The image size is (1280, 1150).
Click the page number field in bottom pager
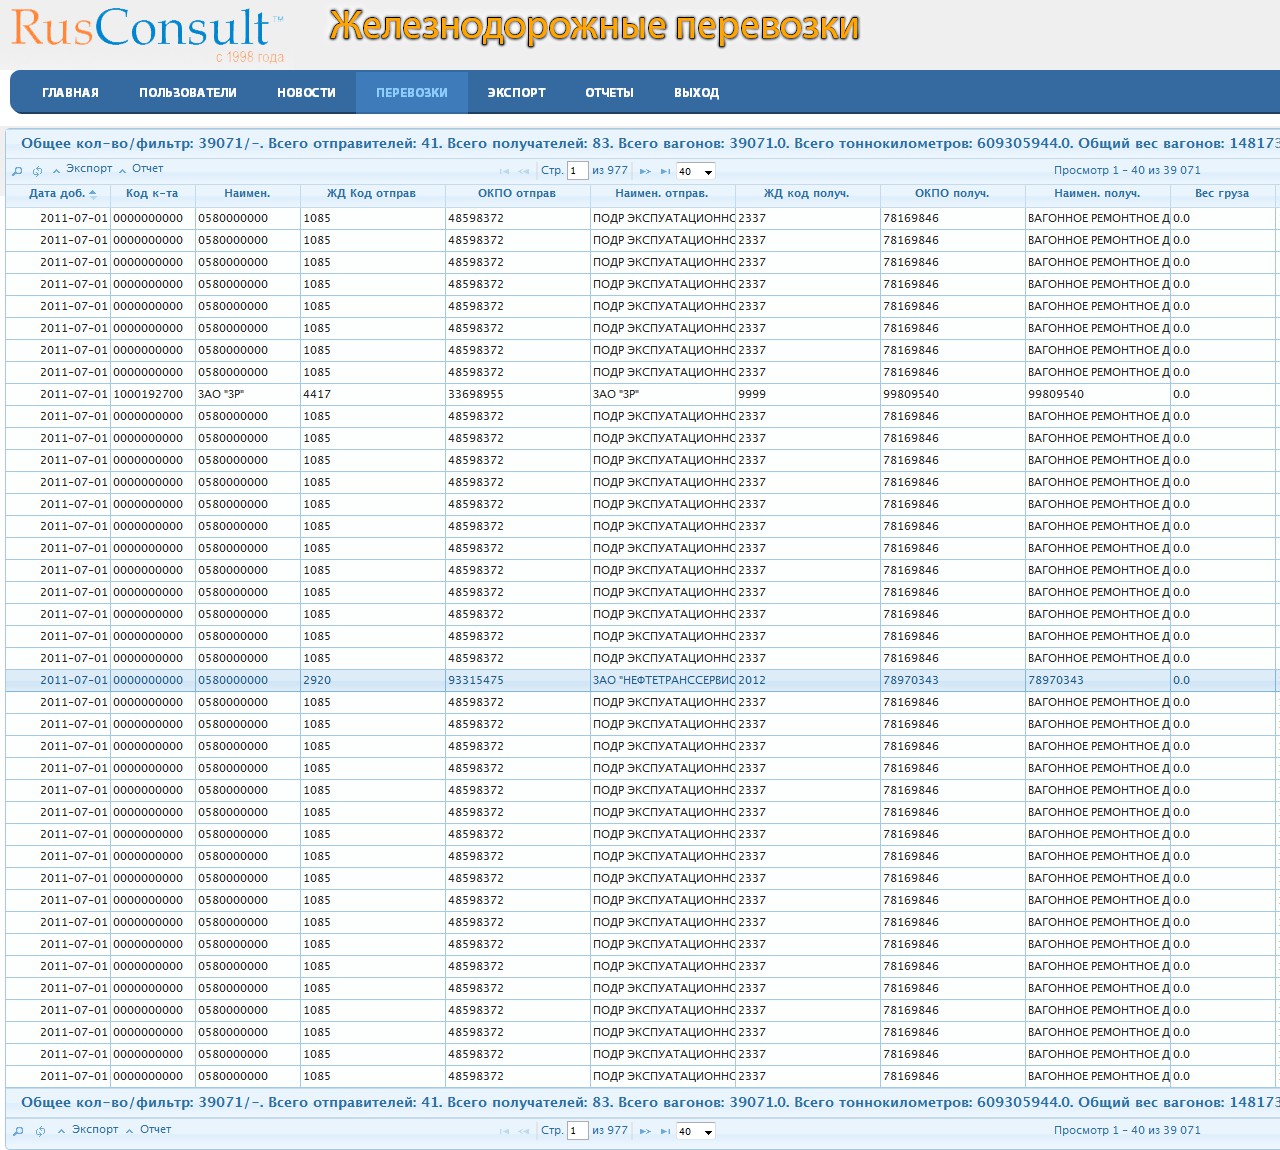(577, 1131)
